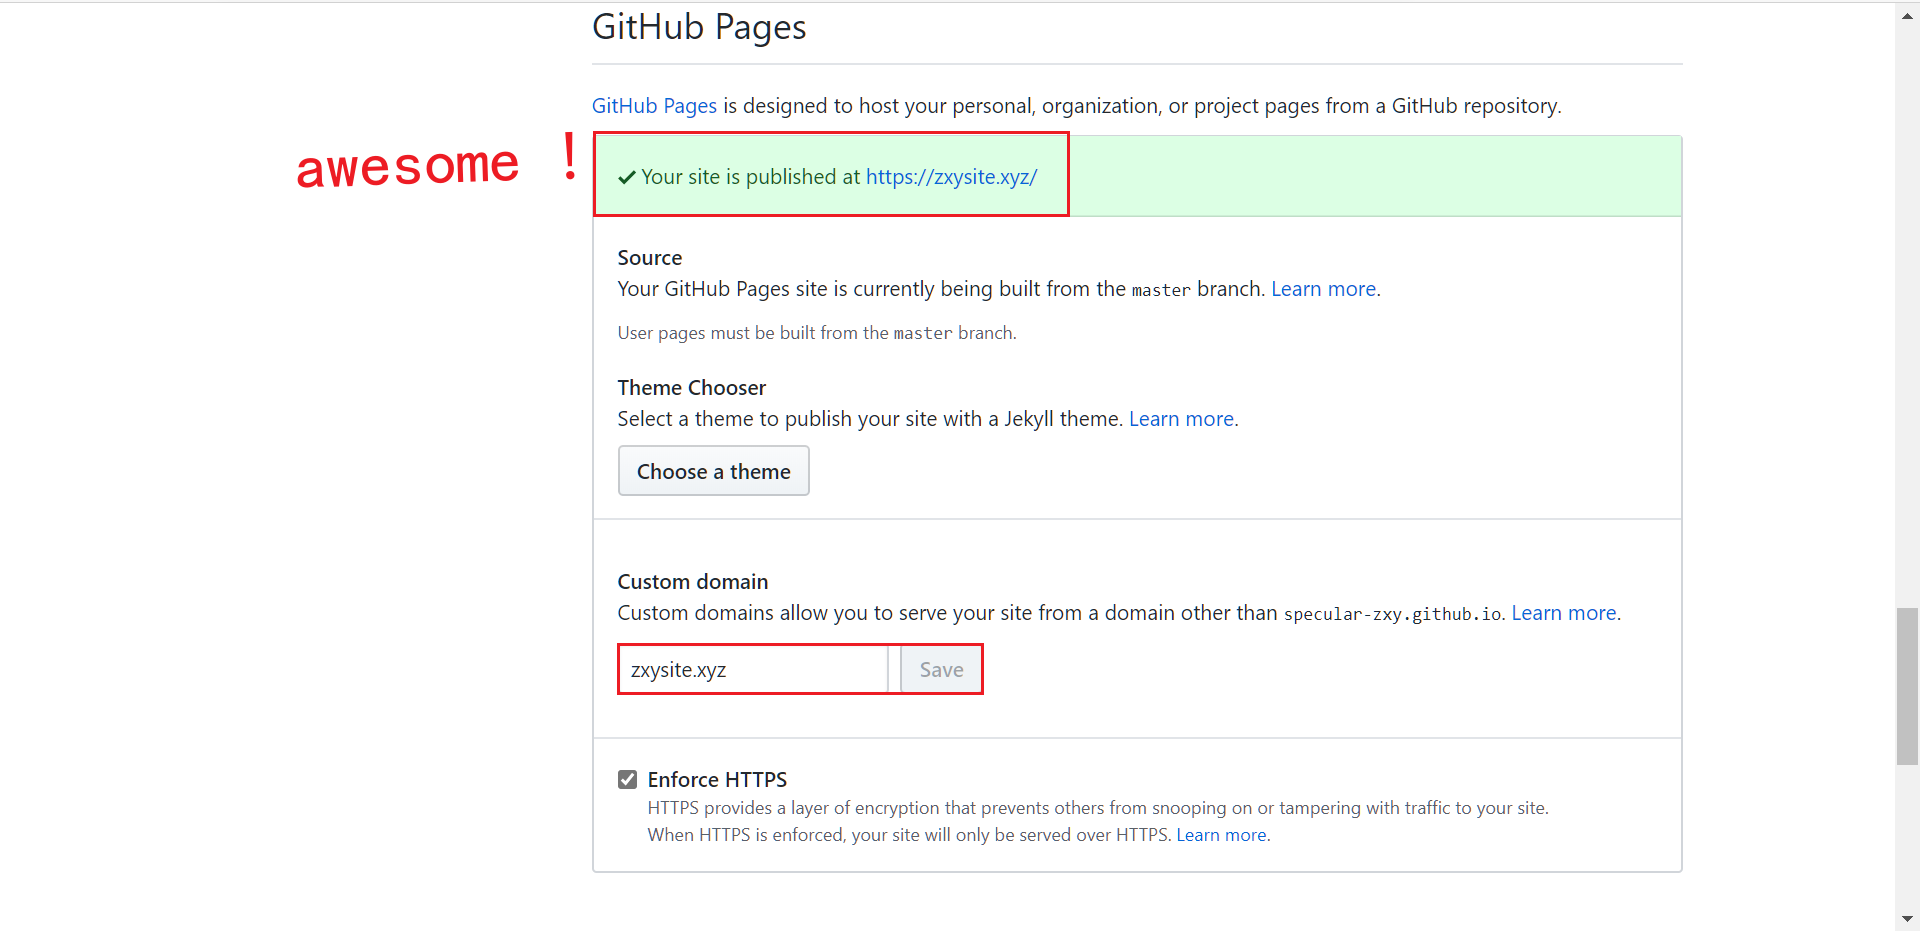The image size is (1920, 931).
Task: Click the scrollbar down arrow
Action: click(x=1906, y=918)
